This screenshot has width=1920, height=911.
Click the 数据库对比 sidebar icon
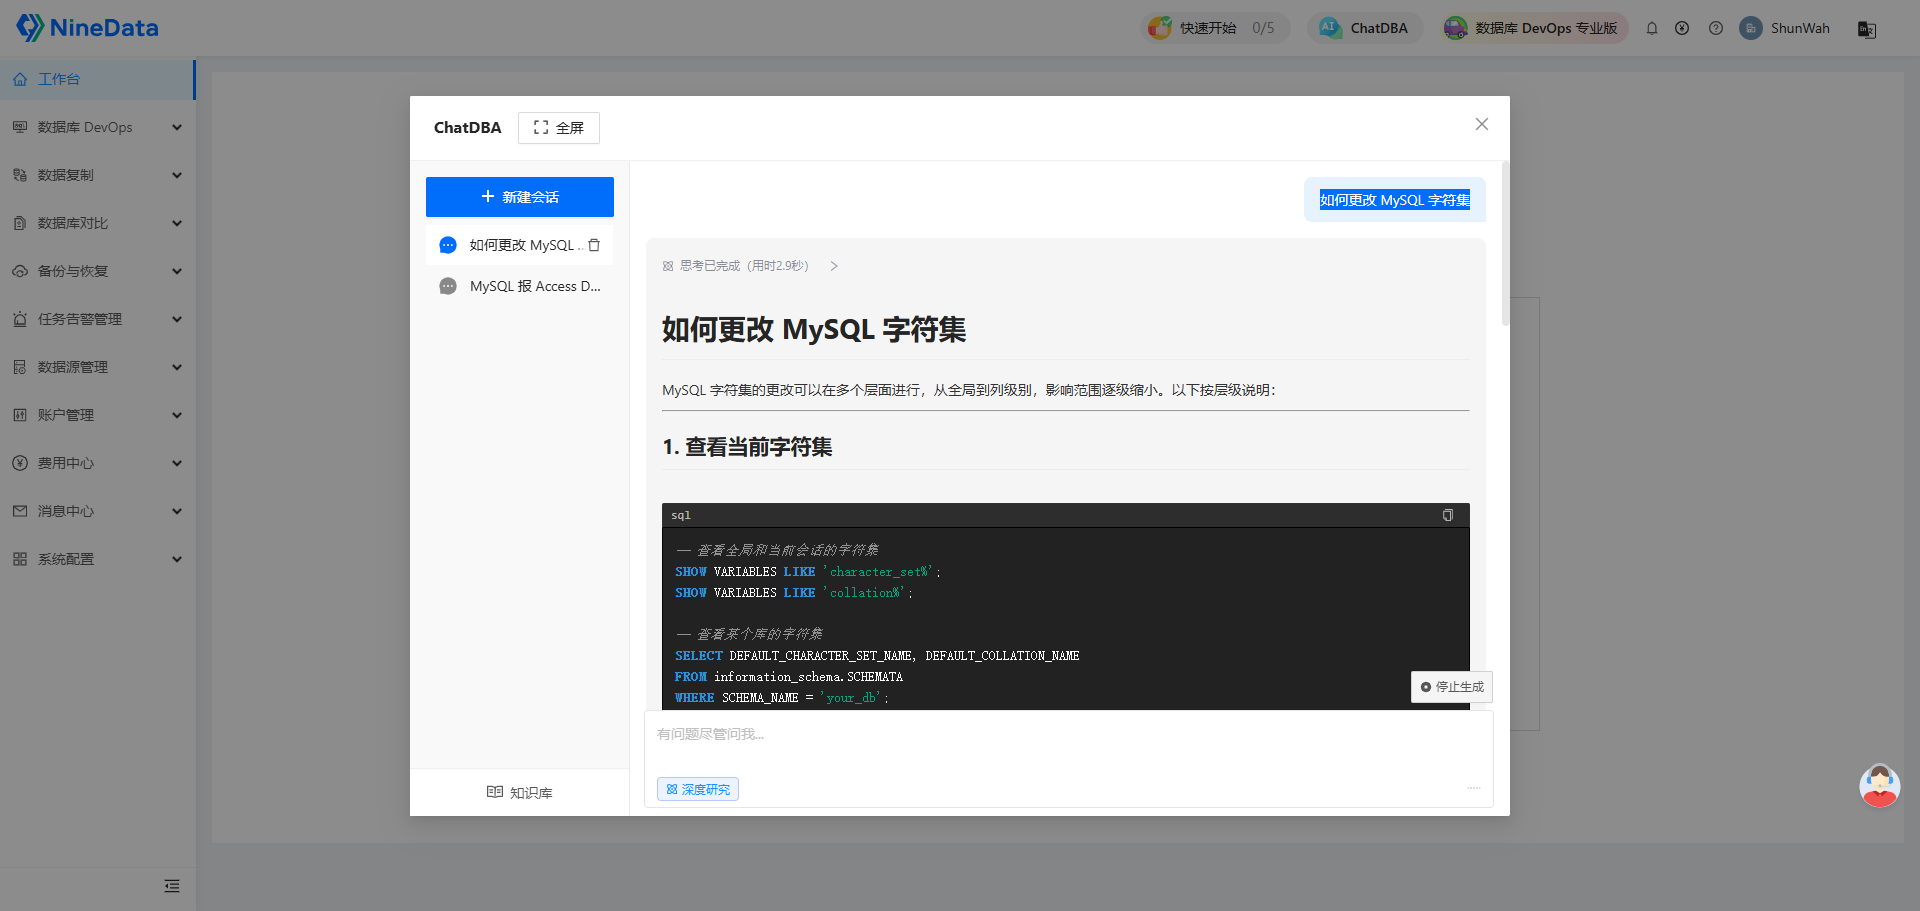[20, 223]
